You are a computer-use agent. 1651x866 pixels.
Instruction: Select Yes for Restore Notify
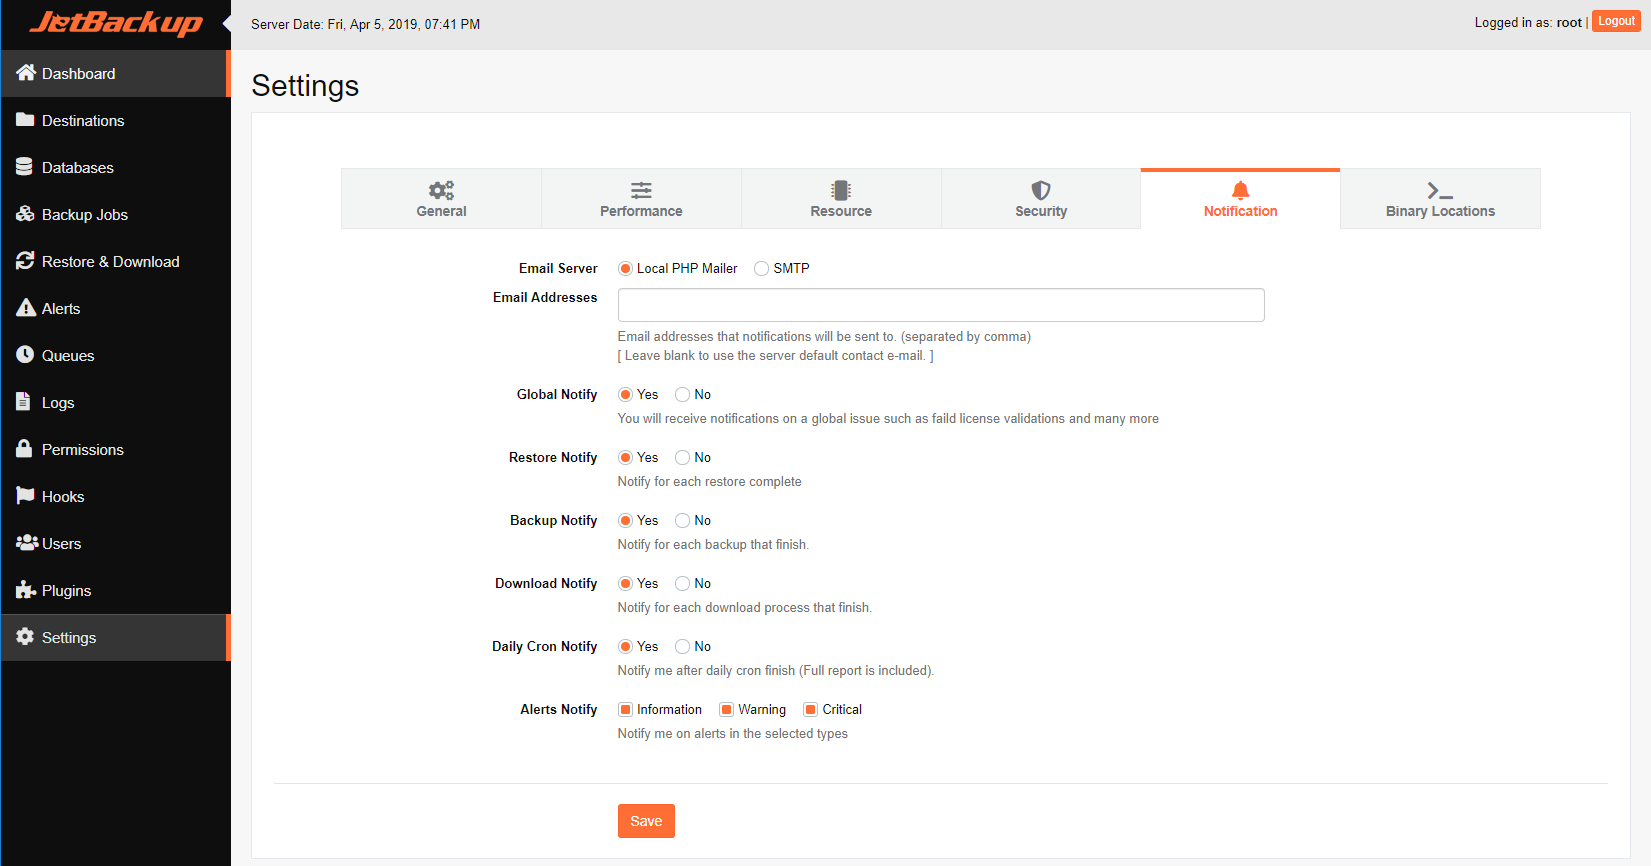coord(625,457)
